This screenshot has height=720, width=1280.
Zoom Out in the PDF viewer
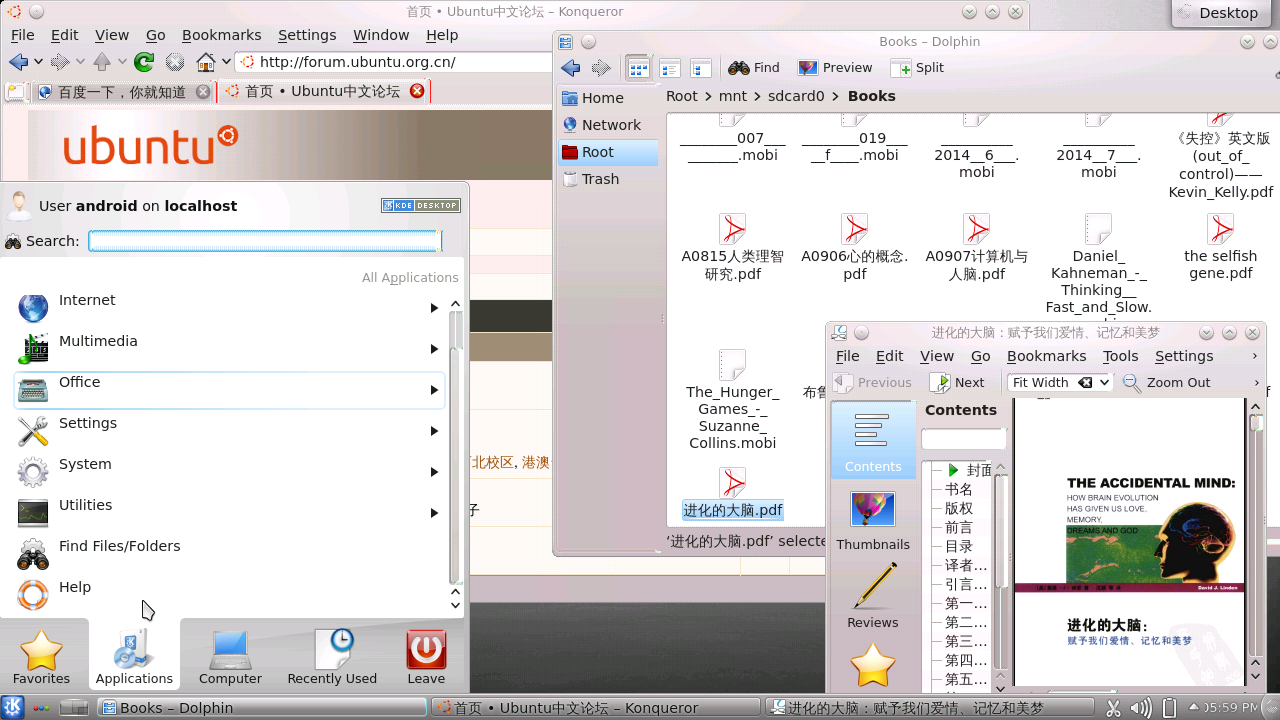point(1166,382)
